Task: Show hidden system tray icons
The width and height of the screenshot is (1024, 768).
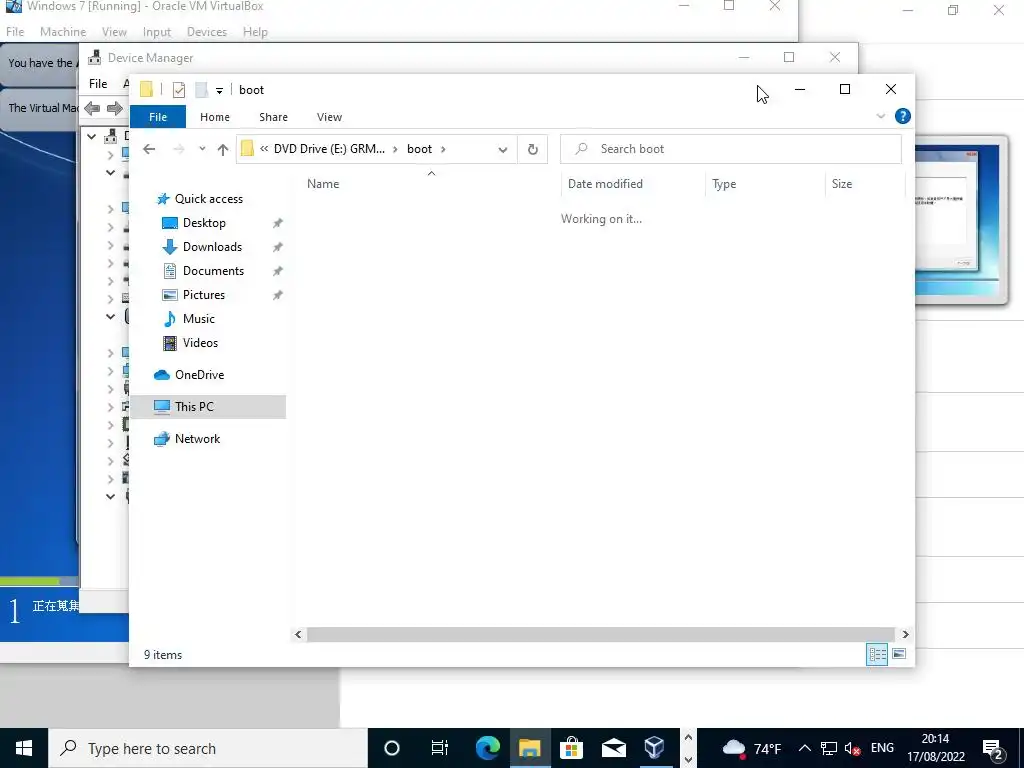Action: click(805, 748)
